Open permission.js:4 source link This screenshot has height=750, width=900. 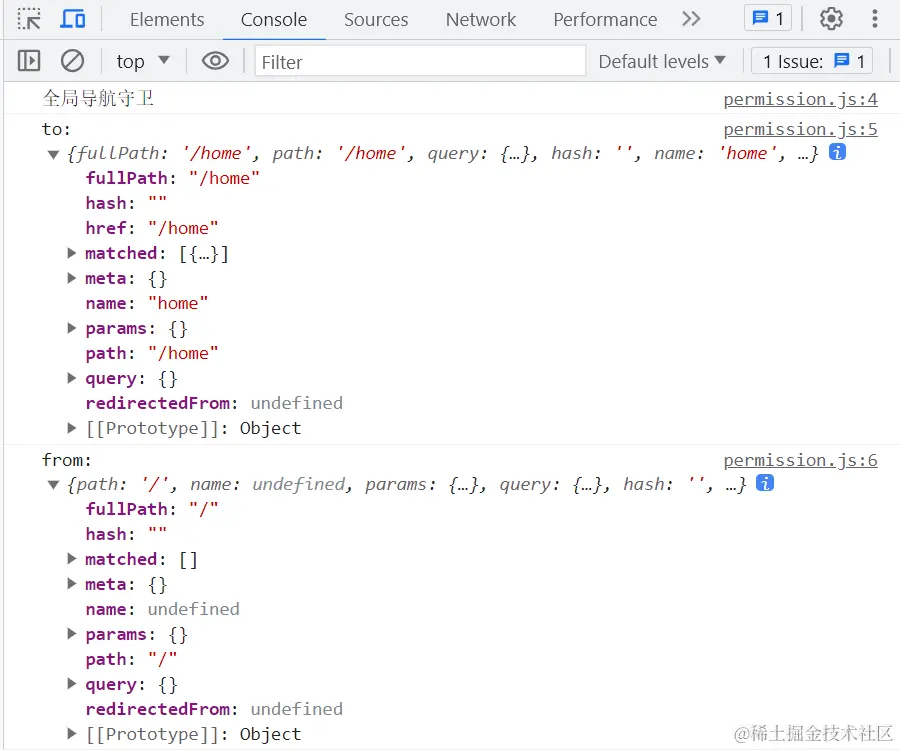[800, 99]
